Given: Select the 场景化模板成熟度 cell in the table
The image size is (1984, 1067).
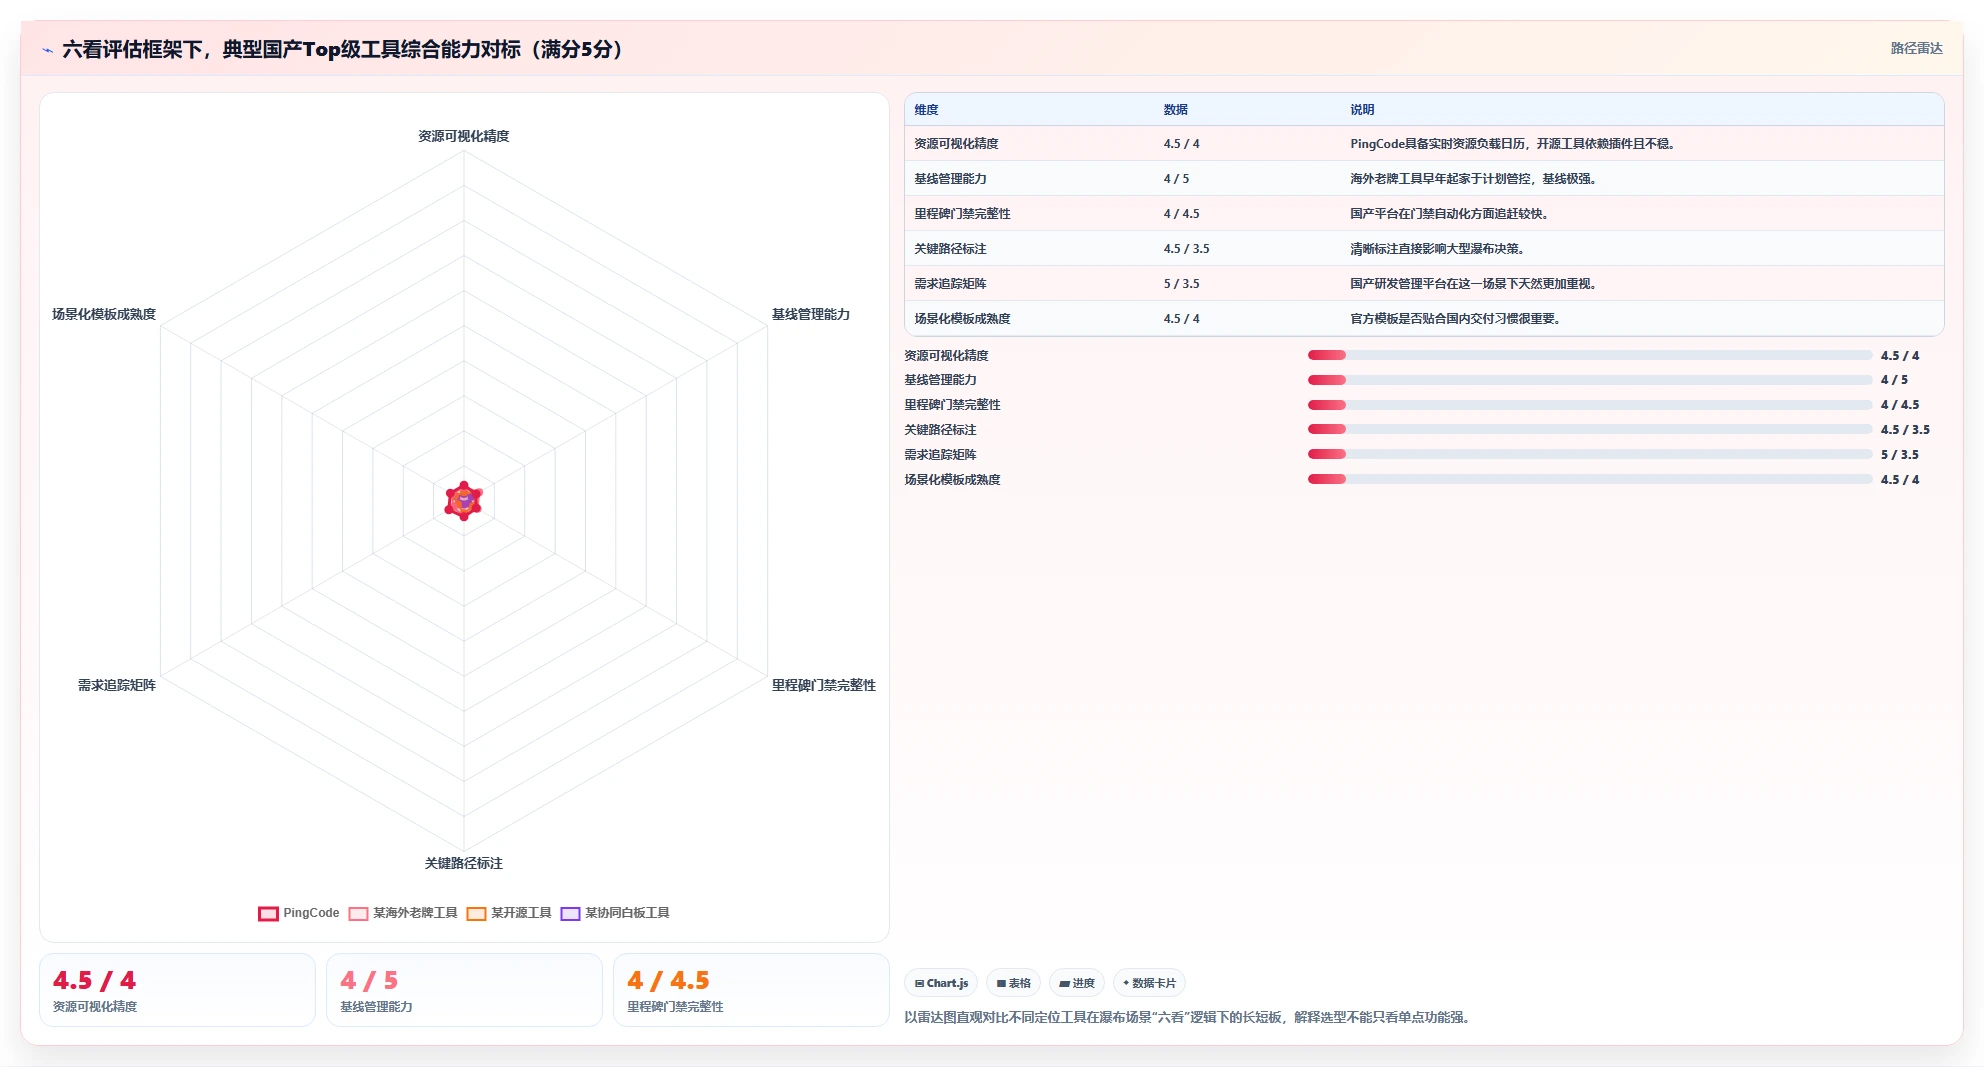Looking at the screenshot, I should (x=962, y=319).
